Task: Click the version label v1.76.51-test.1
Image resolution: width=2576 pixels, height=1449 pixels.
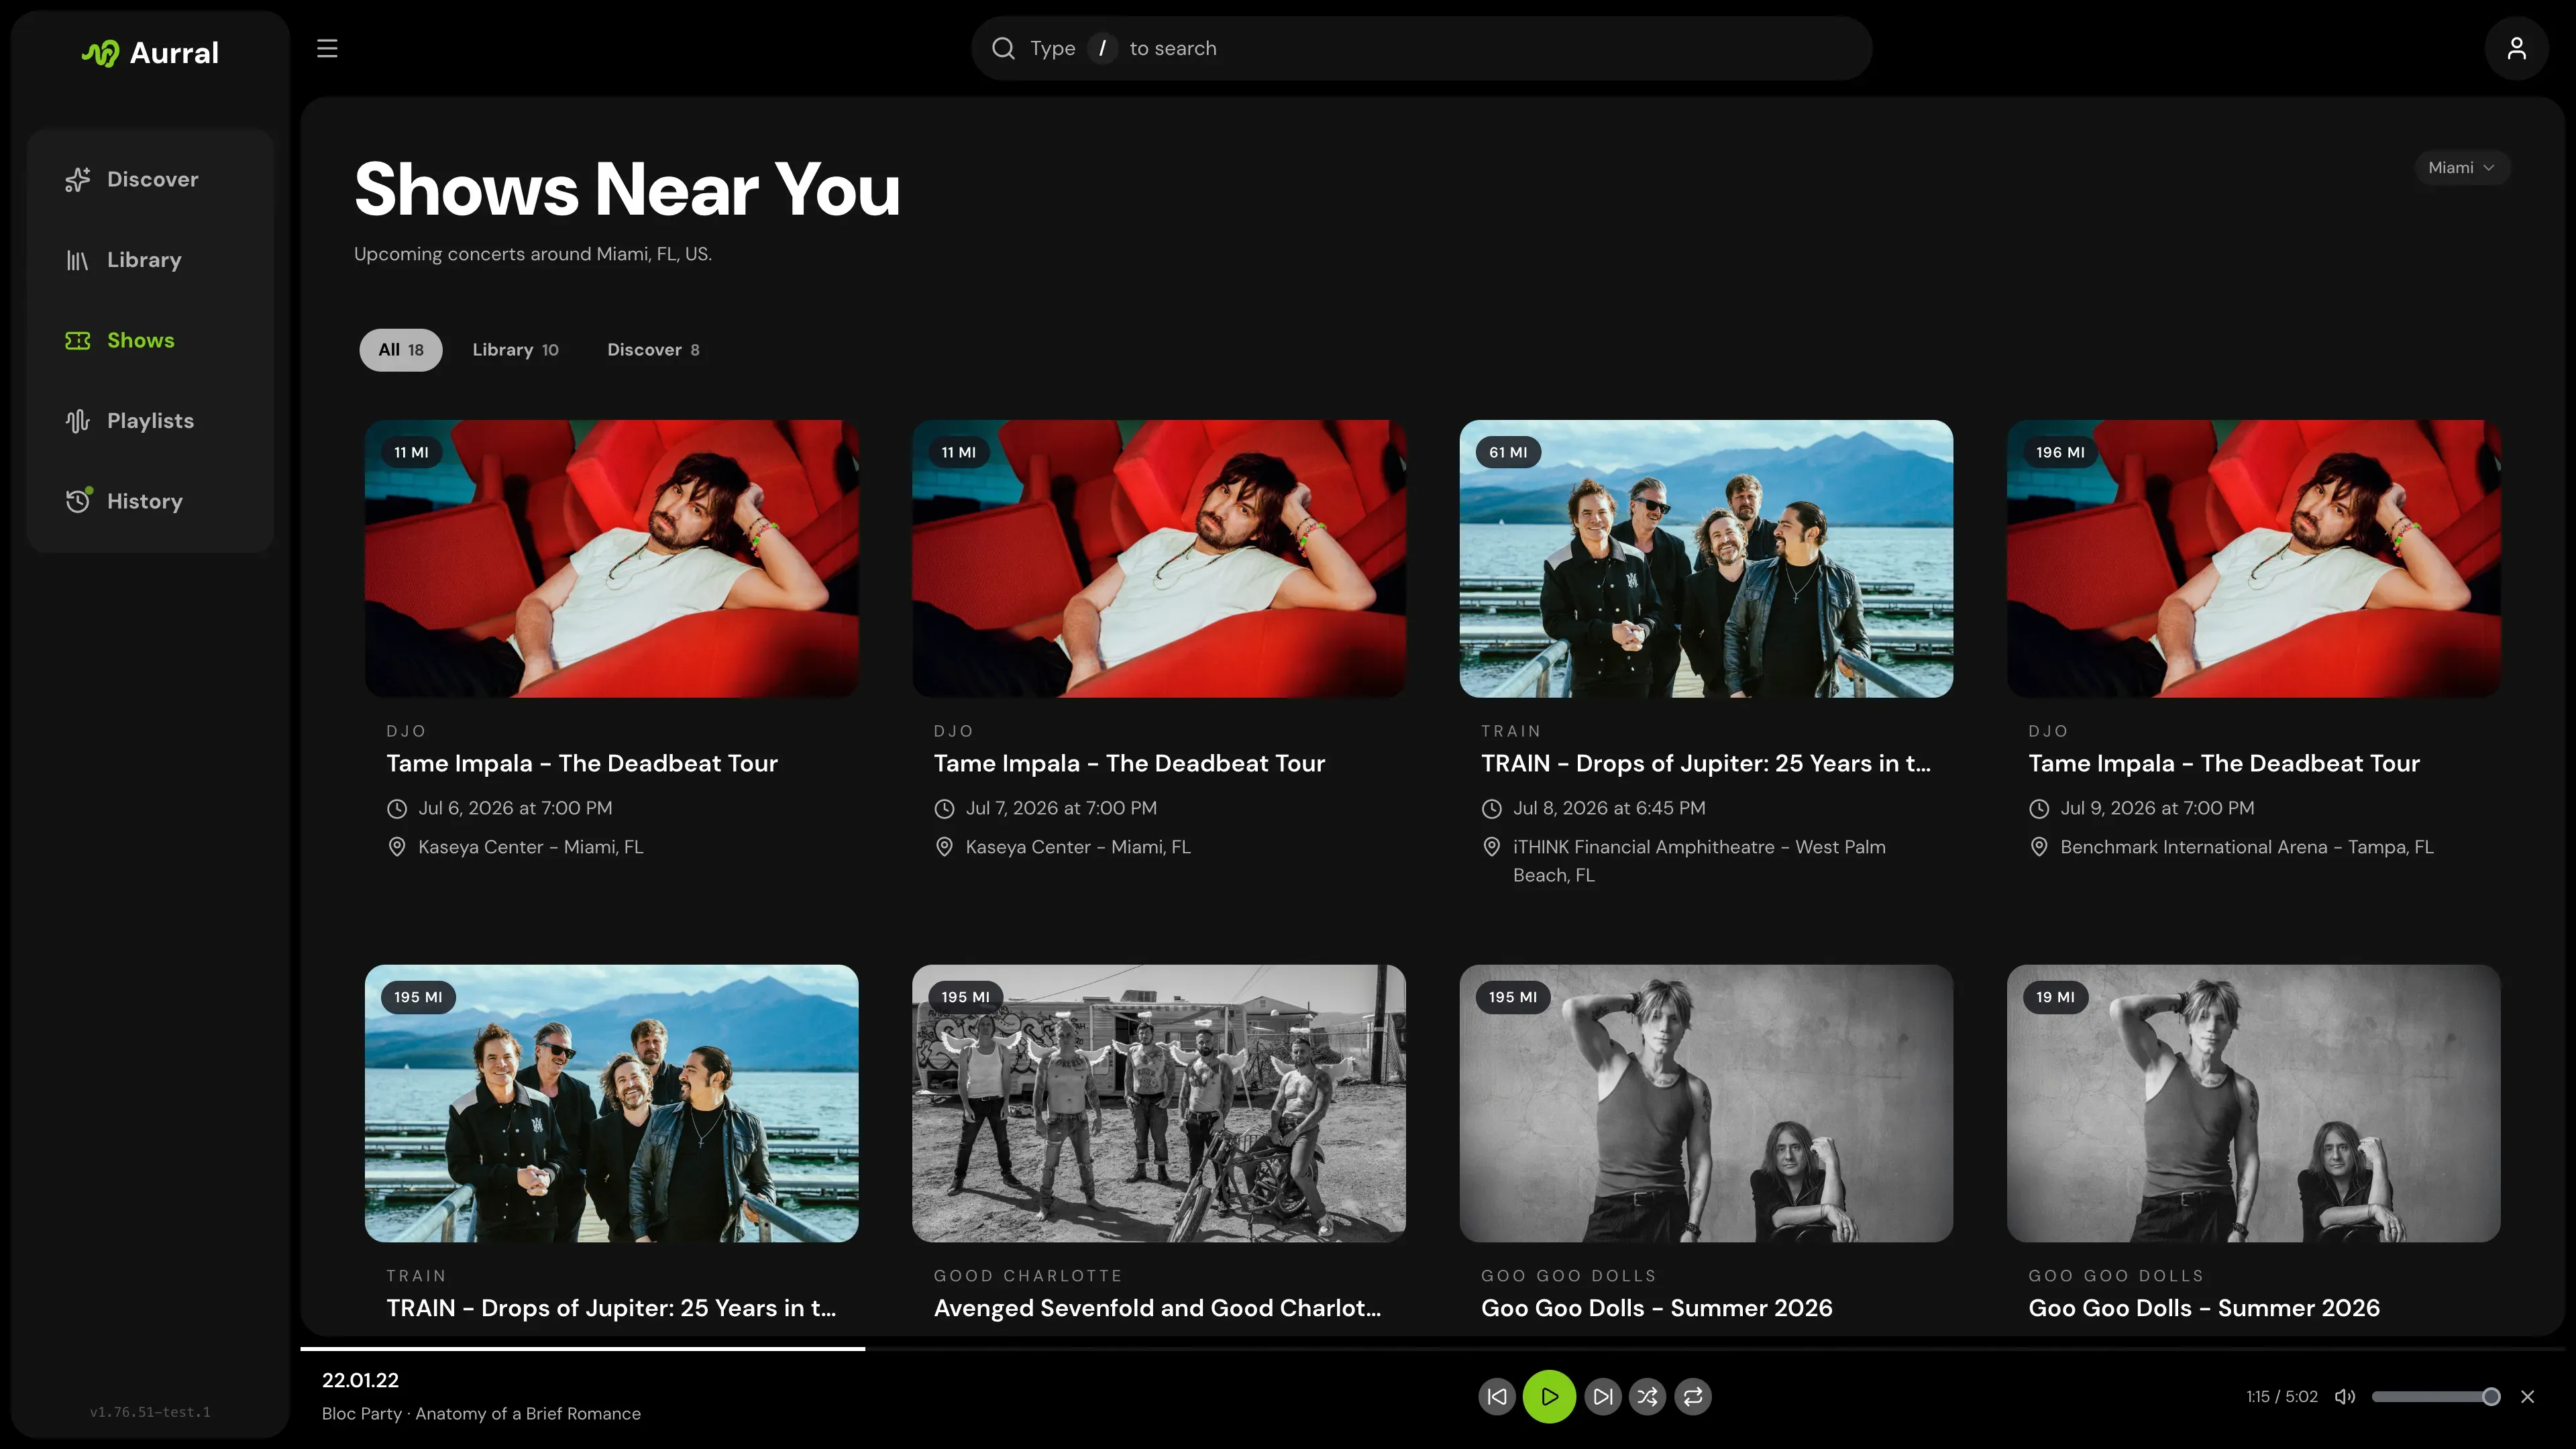Action: [x=150, y=1413]
